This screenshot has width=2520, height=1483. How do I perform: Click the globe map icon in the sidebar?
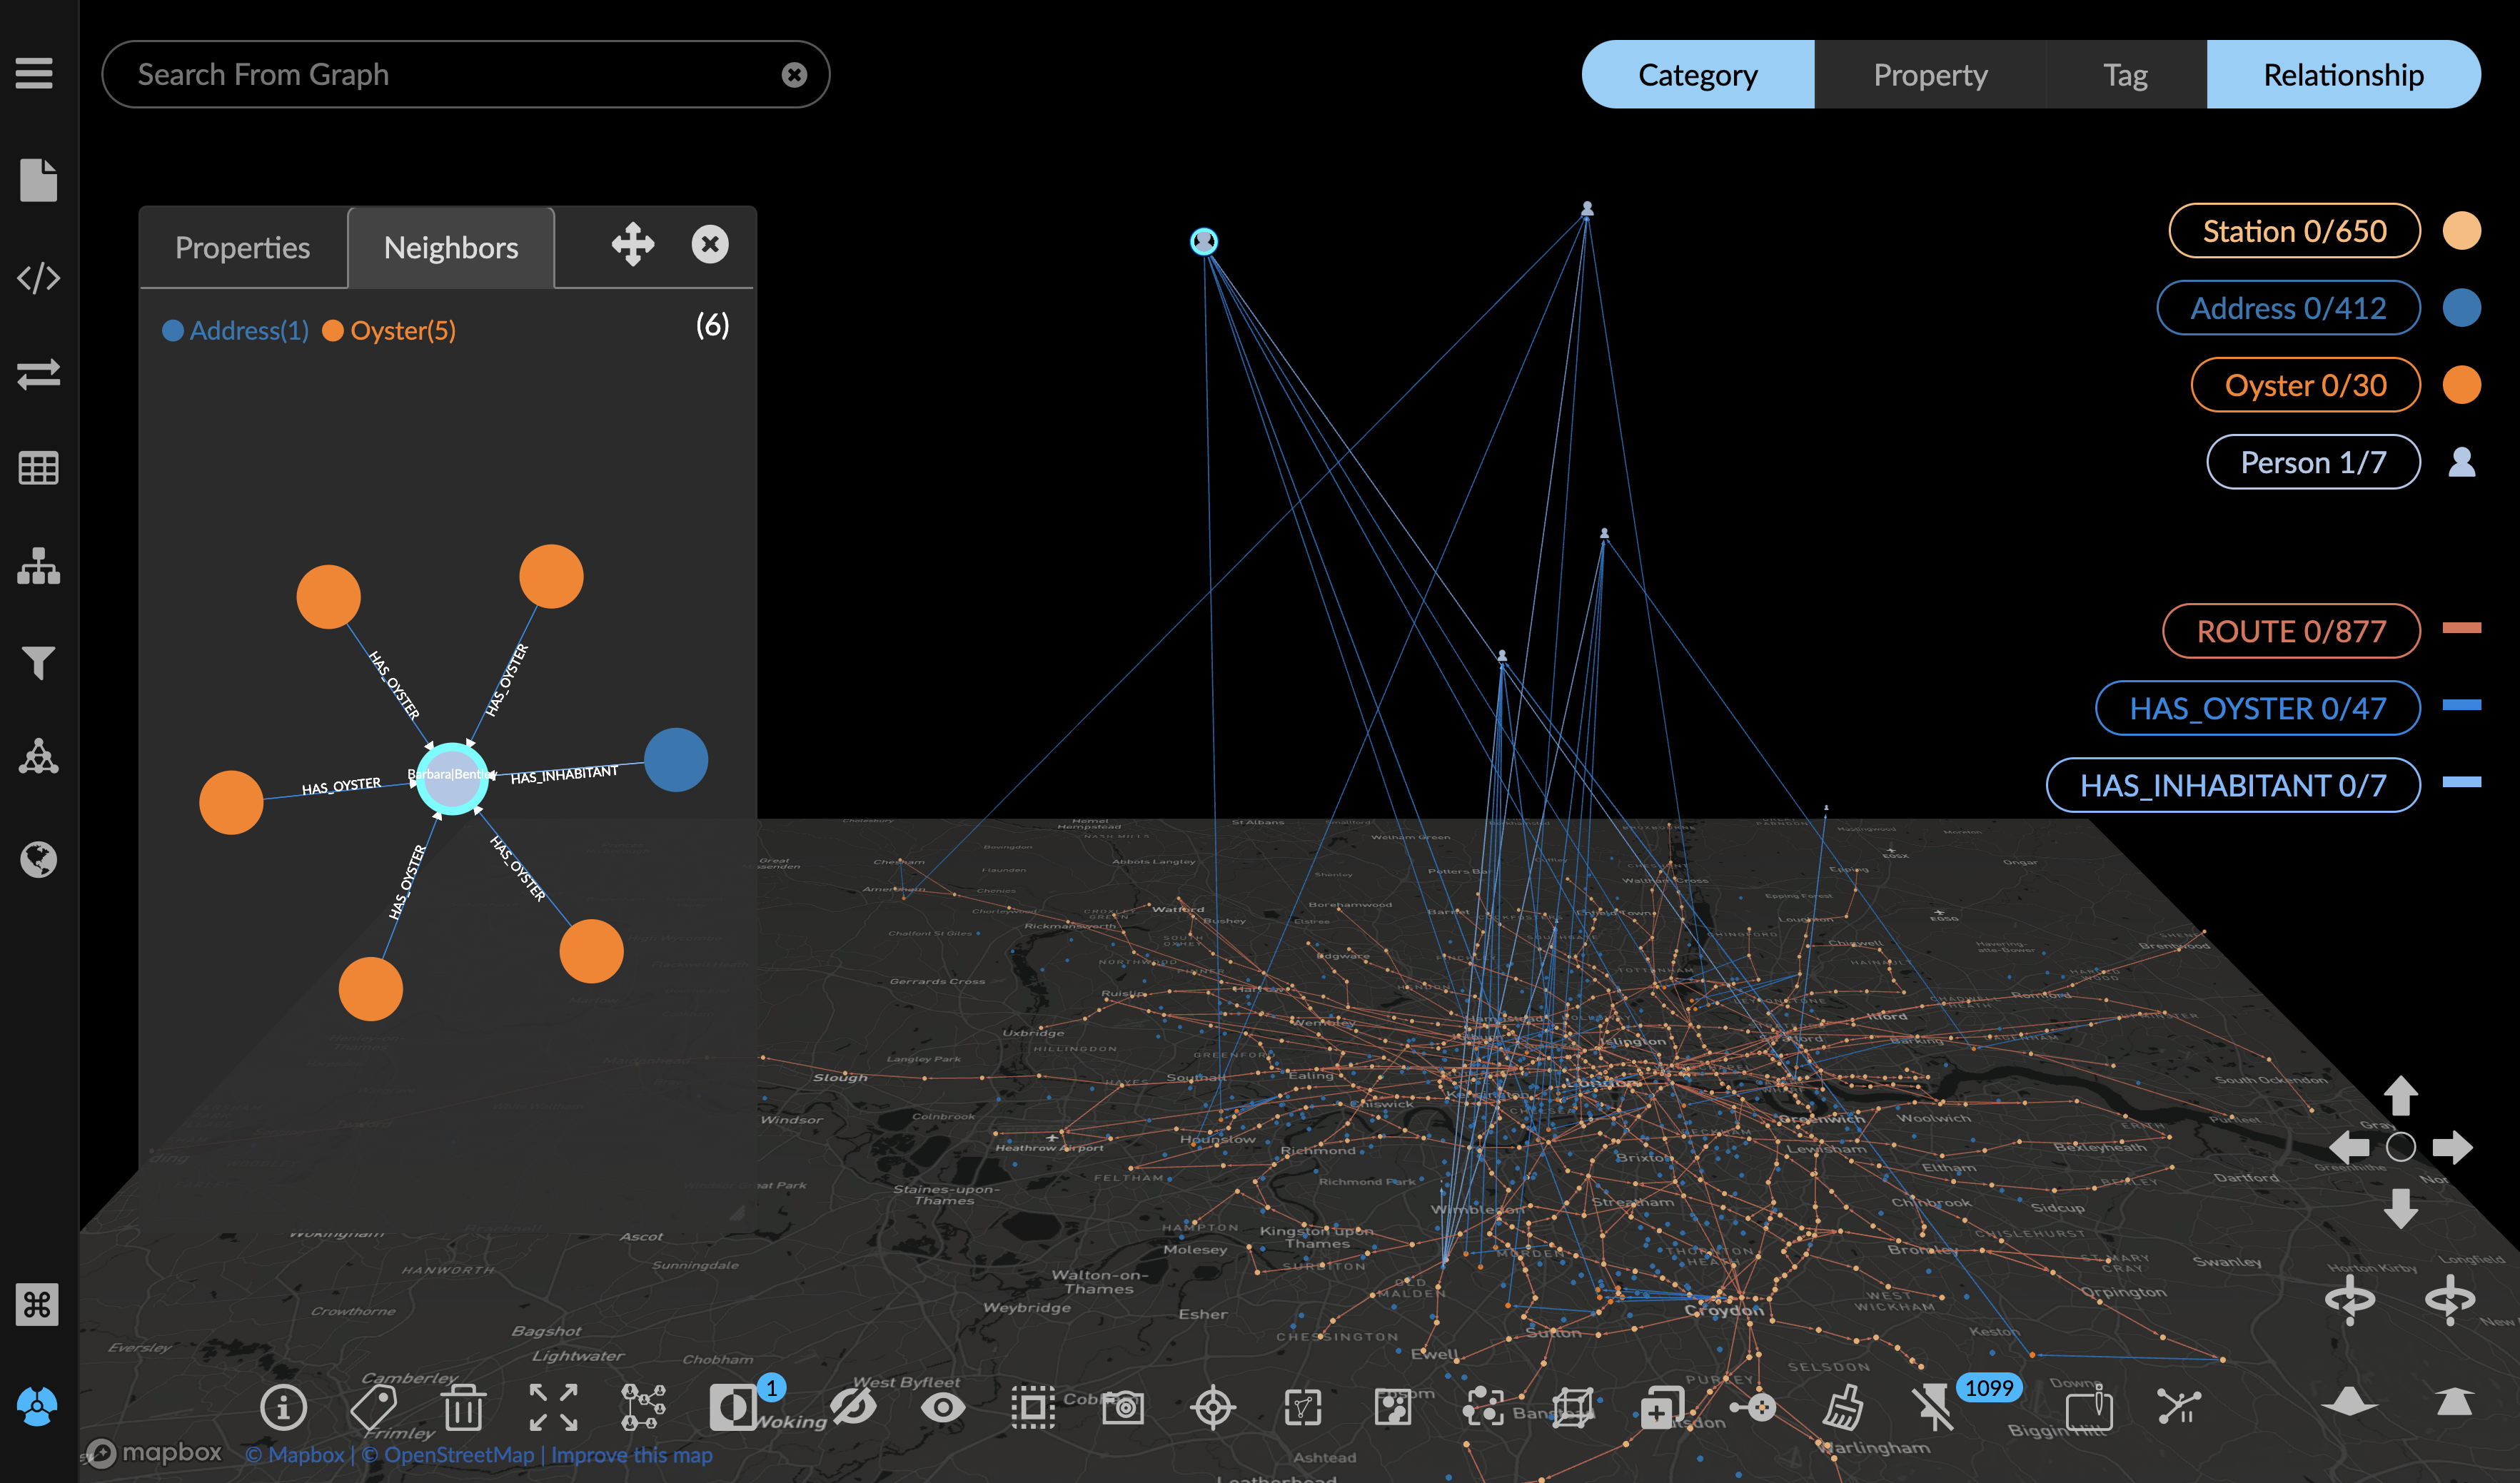[x=38, y=859]
